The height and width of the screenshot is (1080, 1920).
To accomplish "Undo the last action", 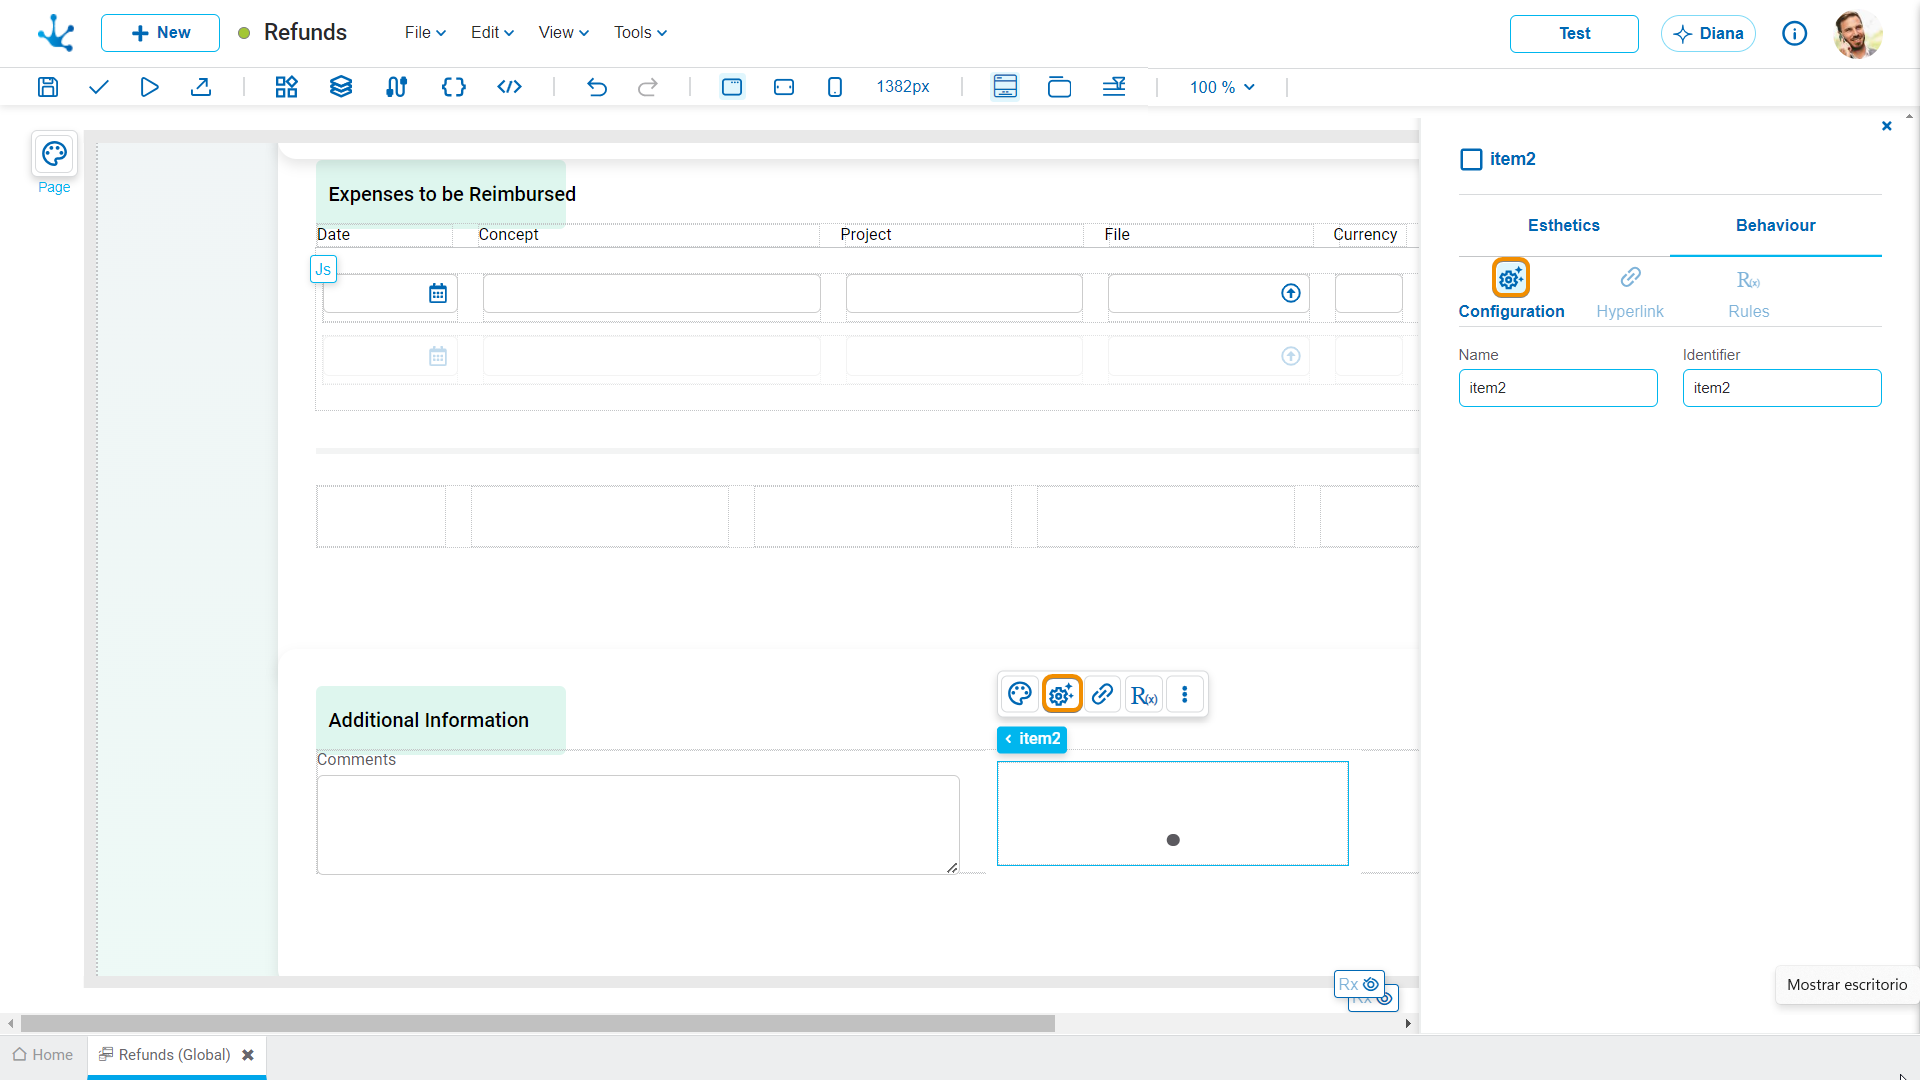I will (597, 87).
